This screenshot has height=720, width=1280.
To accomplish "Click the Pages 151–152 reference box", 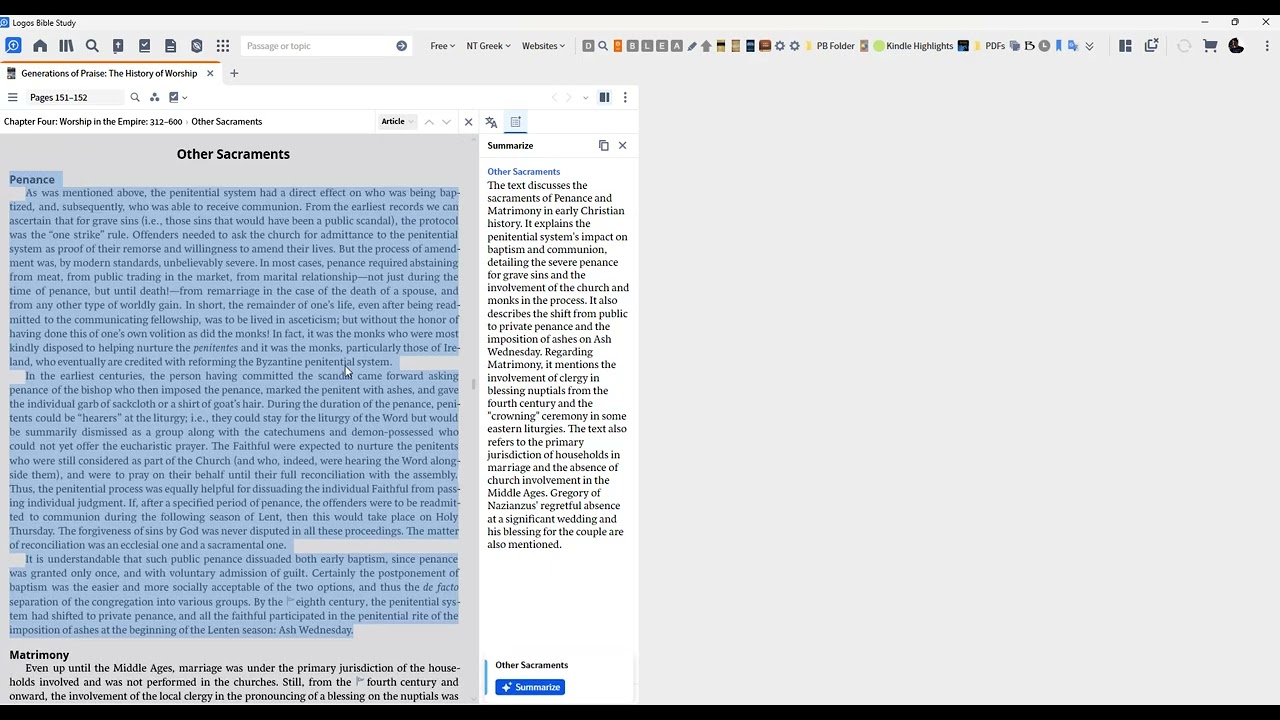I will 74,97.
